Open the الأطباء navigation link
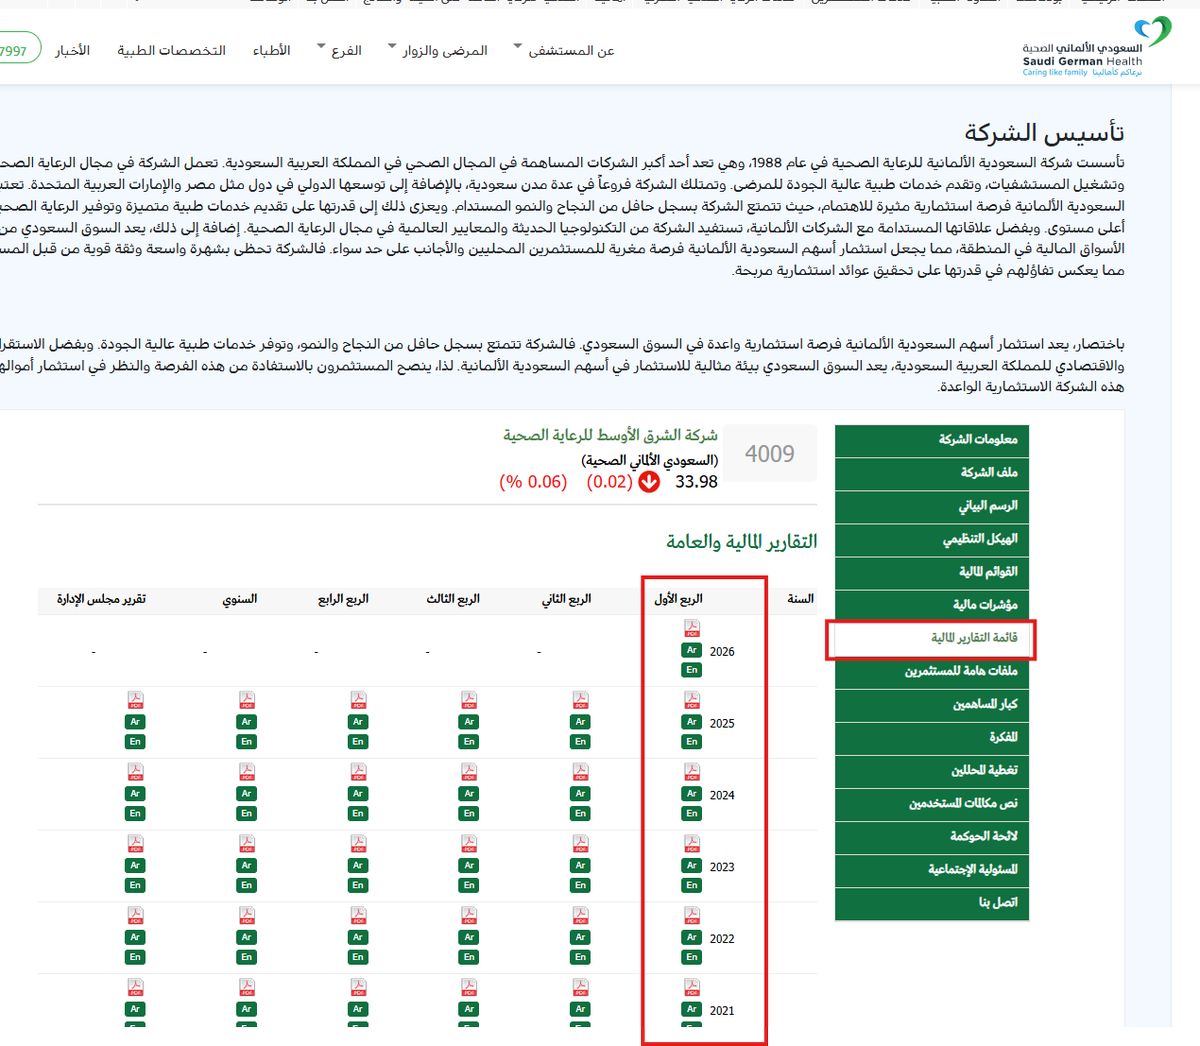1200x1046 pixels. (x=271, y=50)
